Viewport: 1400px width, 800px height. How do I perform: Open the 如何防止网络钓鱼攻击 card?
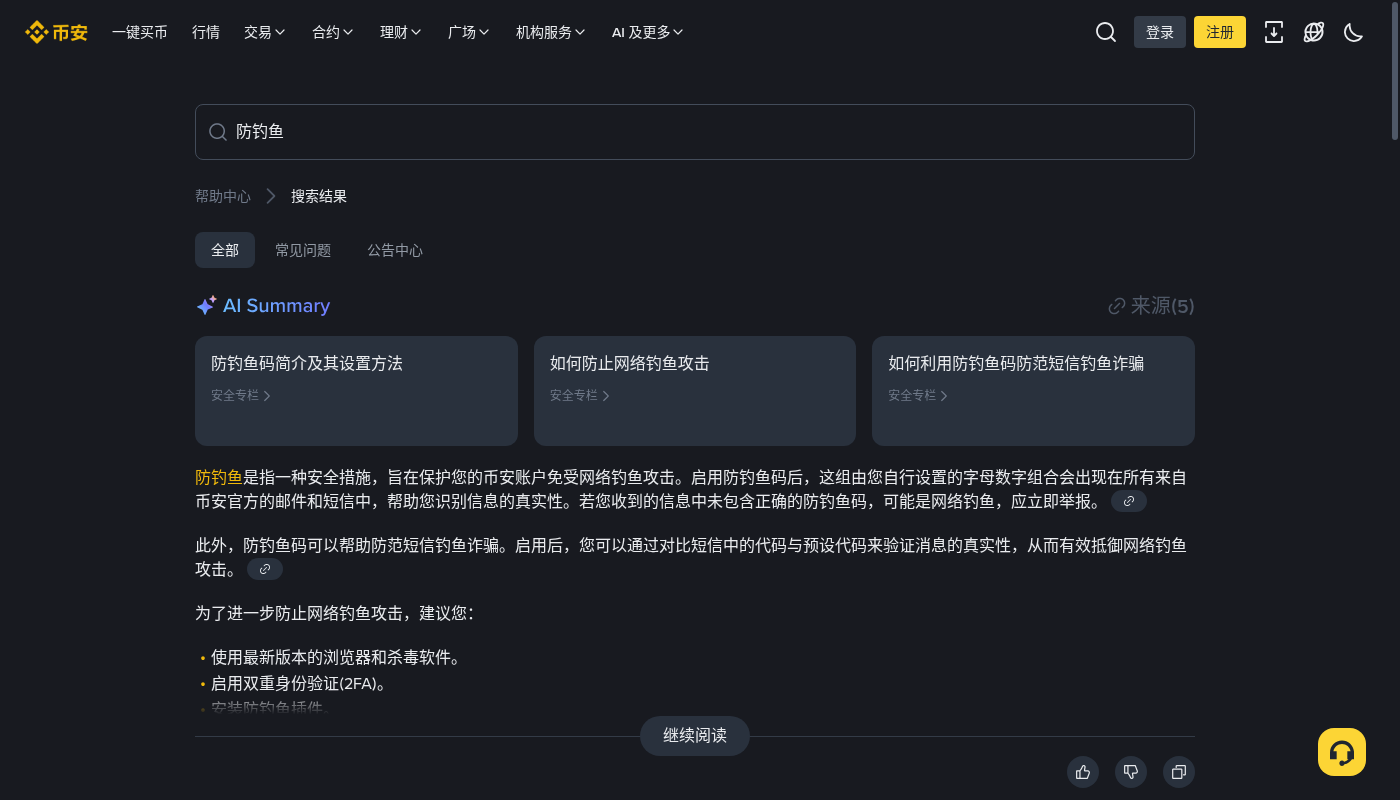click(695, 391)
